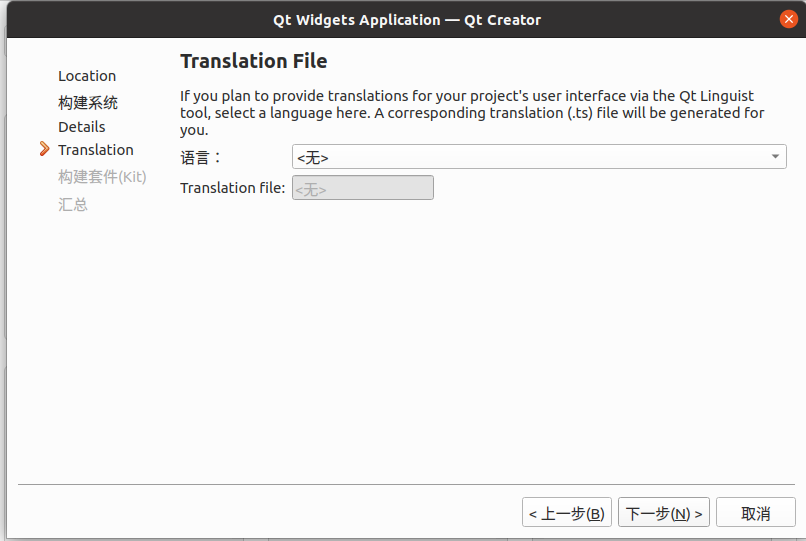Image resolution: width=806 pixels, height=541 pixels.
Task: Click the language dropdown arrow
Action: coord(775,156)
